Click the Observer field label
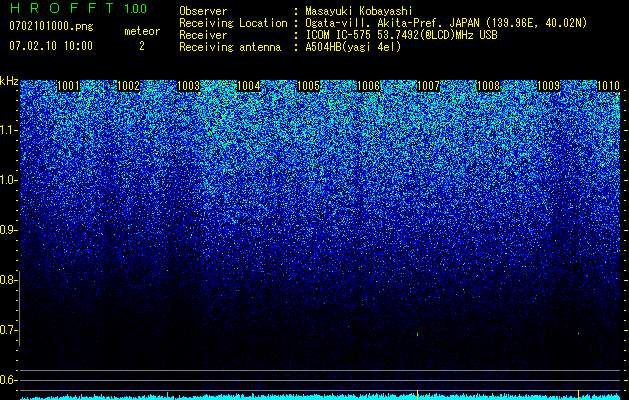This screenshot has width=629, height=400. point(203,11)
